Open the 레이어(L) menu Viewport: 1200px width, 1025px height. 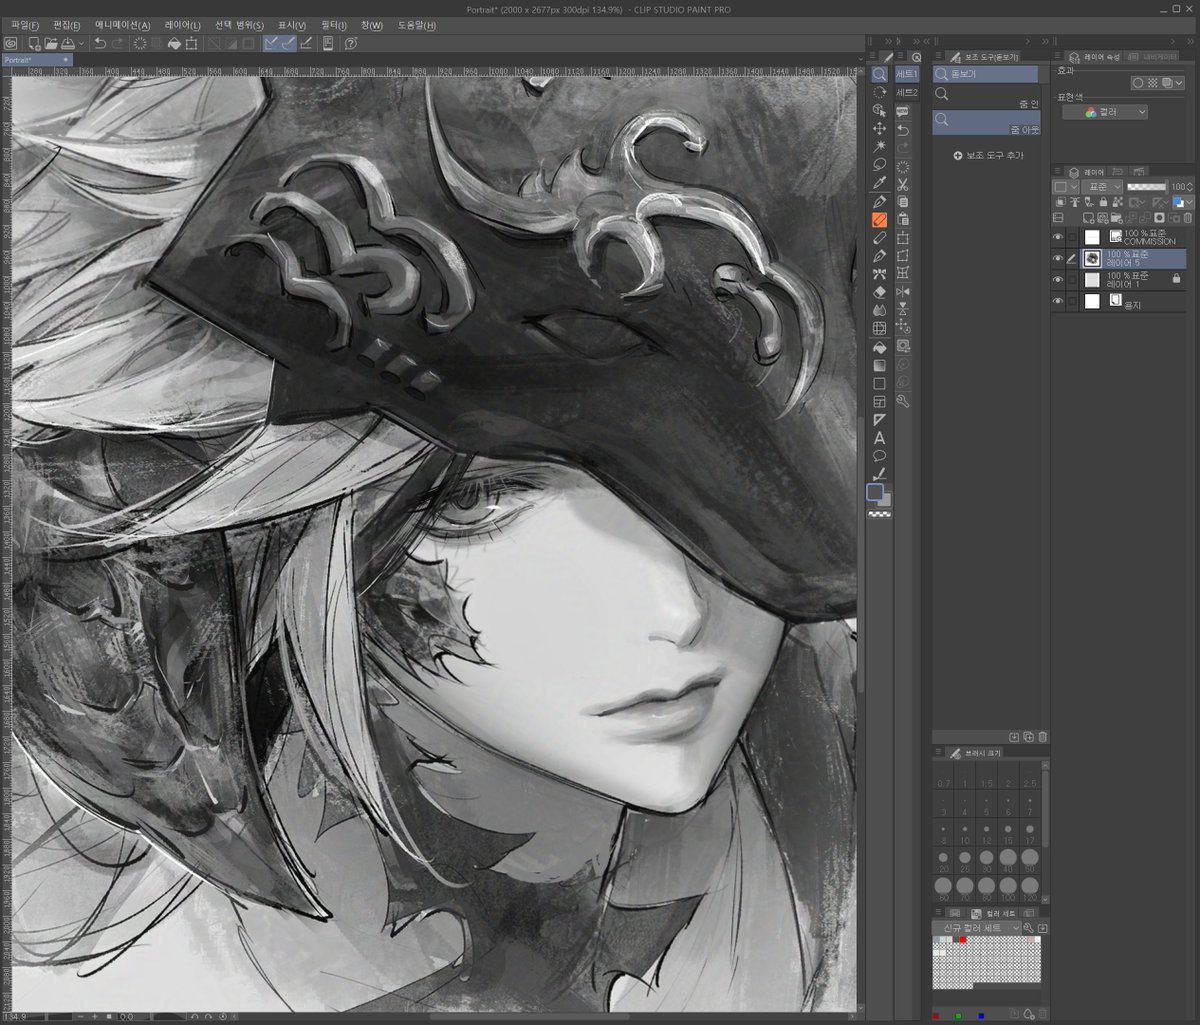coord(183,25)
